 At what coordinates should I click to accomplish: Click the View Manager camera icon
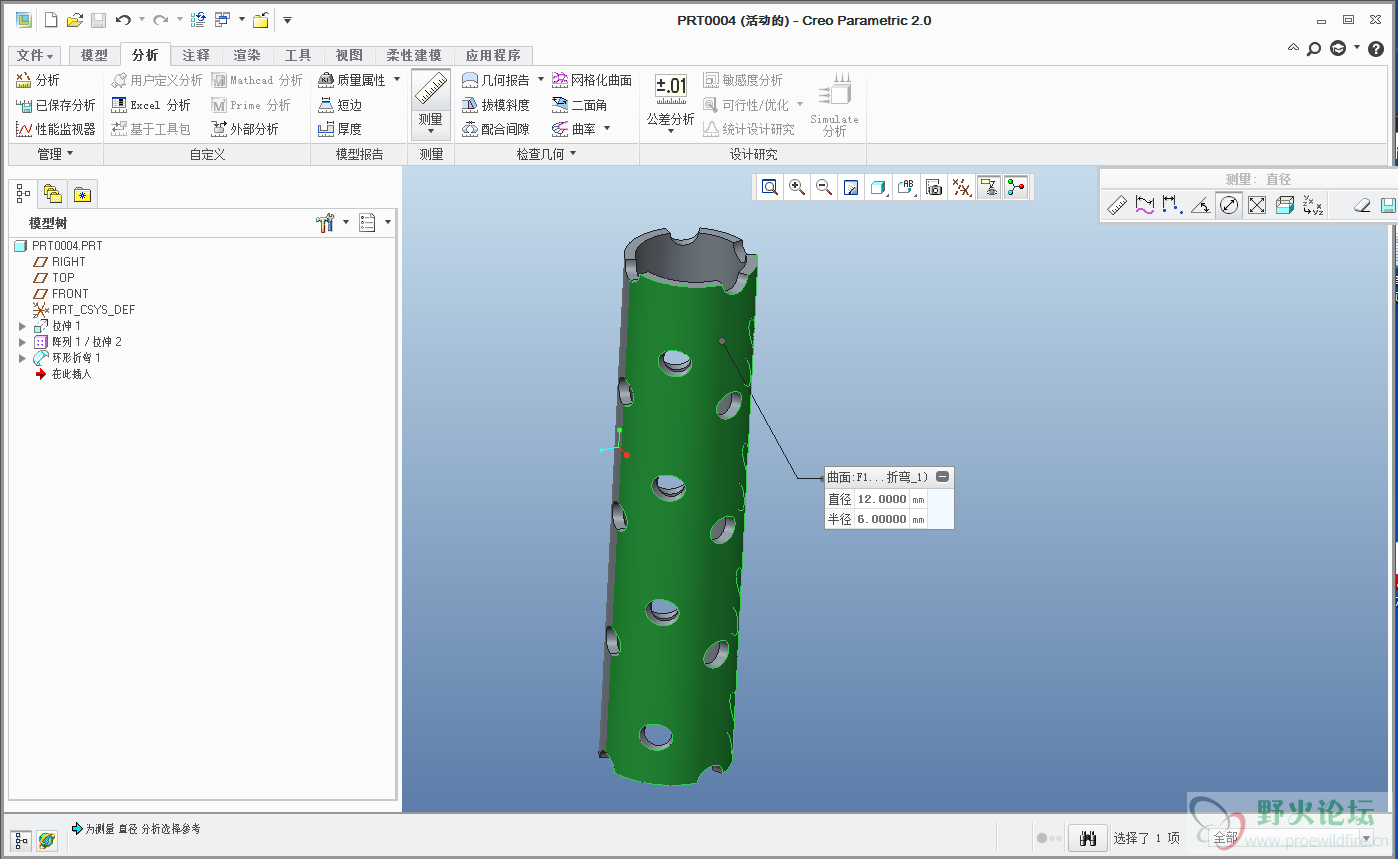(x=934, y=187)
